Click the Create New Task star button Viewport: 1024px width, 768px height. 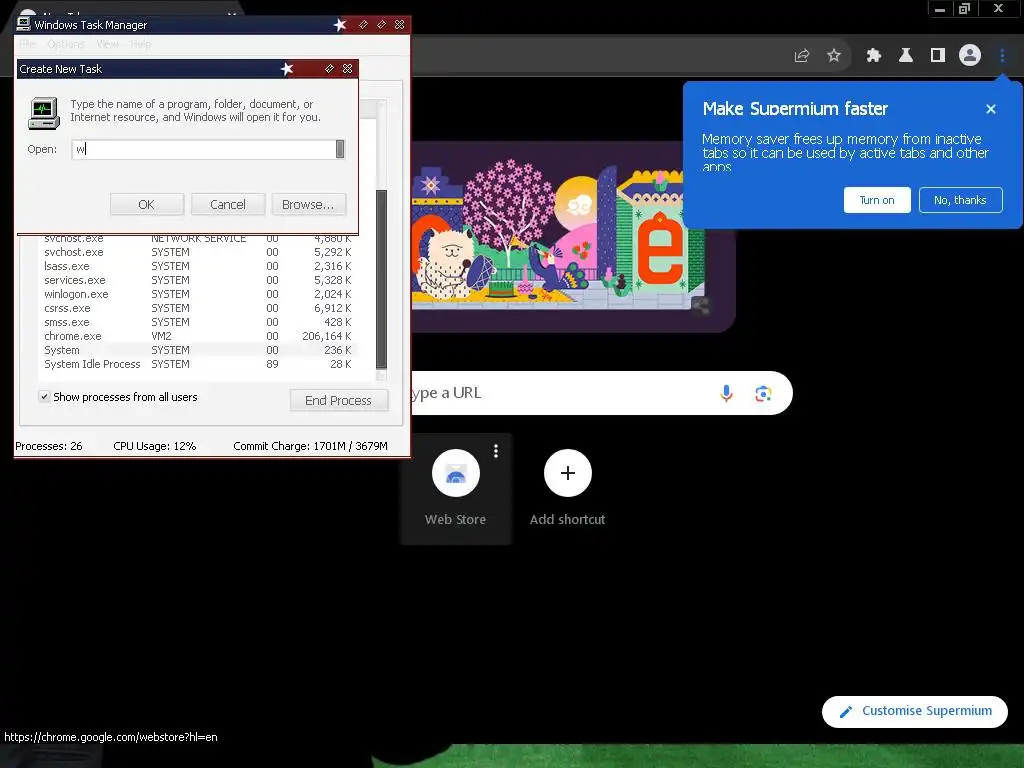pyautogui.click(x=287, y=69)
